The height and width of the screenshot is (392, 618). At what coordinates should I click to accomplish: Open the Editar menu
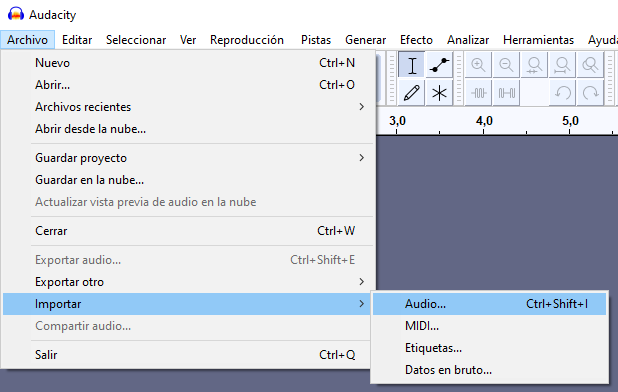77,40
